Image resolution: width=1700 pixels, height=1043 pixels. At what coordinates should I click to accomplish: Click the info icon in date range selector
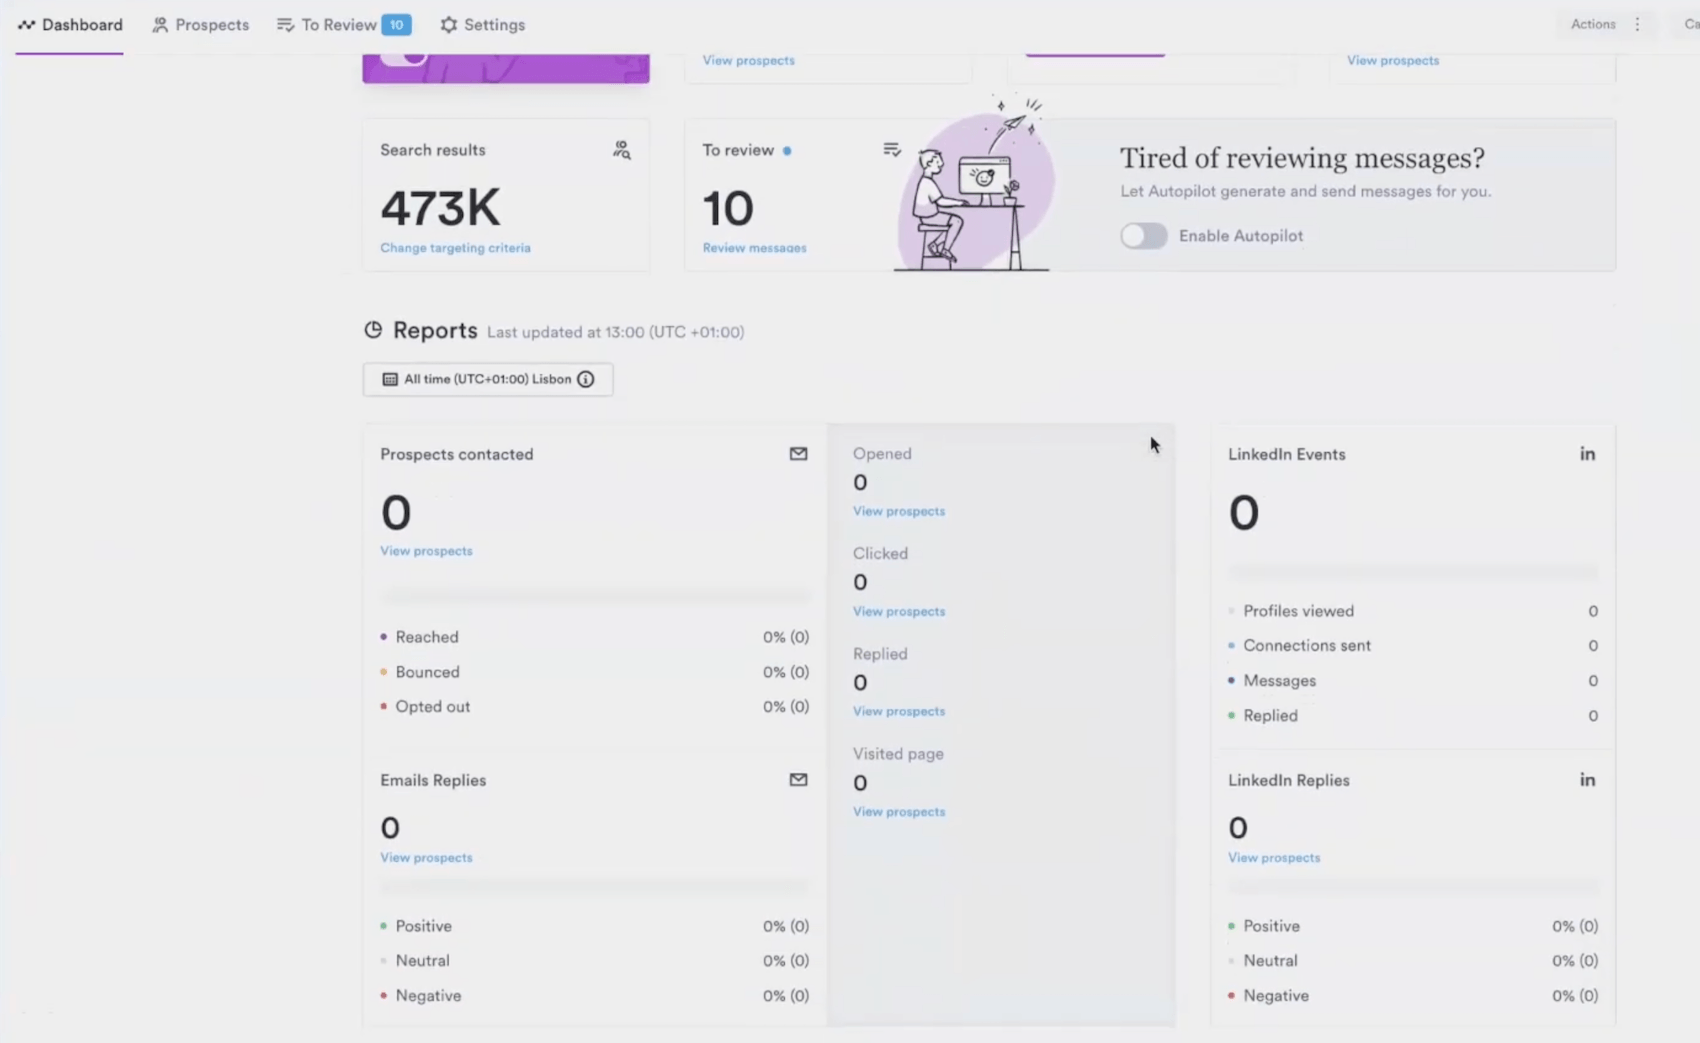tap(586, 379)
